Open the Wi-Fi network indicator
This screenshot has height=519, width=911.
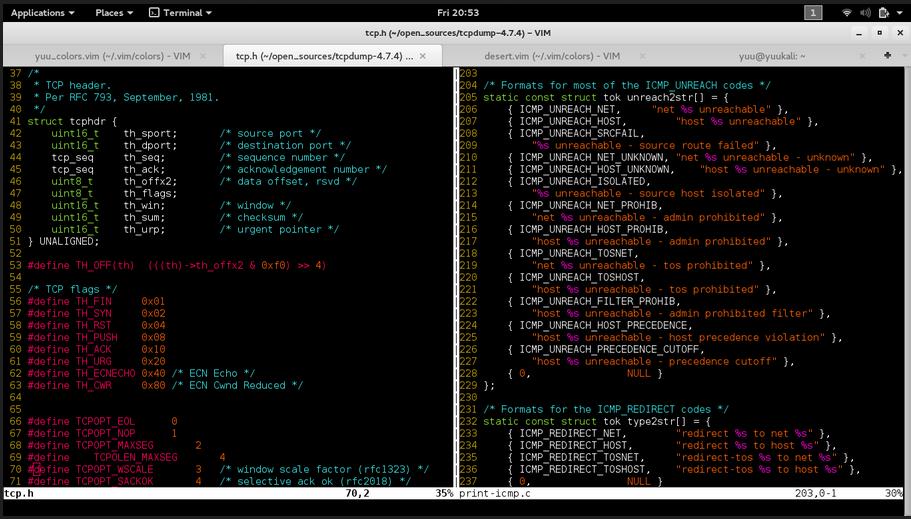tap(847, 12)
